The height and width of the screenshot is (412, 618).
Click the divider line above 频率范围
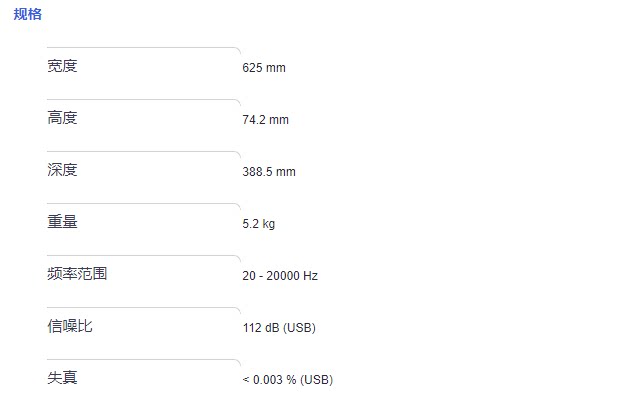(x=142, y=255)
